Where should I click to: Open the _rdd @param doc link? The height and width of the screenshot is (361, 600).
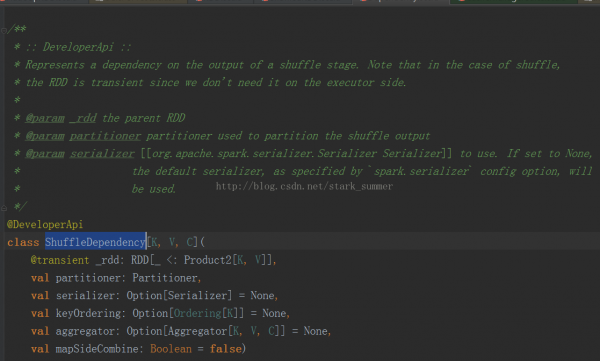[x=83, y=118]
